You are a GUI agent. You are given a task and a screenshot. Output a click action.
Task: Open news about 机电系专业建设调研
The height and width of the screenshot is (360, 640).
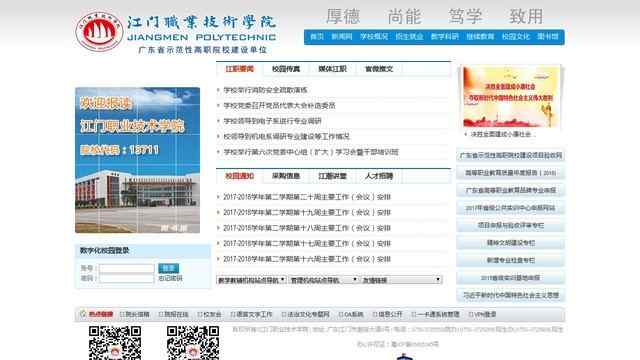(x=287, y=136)
